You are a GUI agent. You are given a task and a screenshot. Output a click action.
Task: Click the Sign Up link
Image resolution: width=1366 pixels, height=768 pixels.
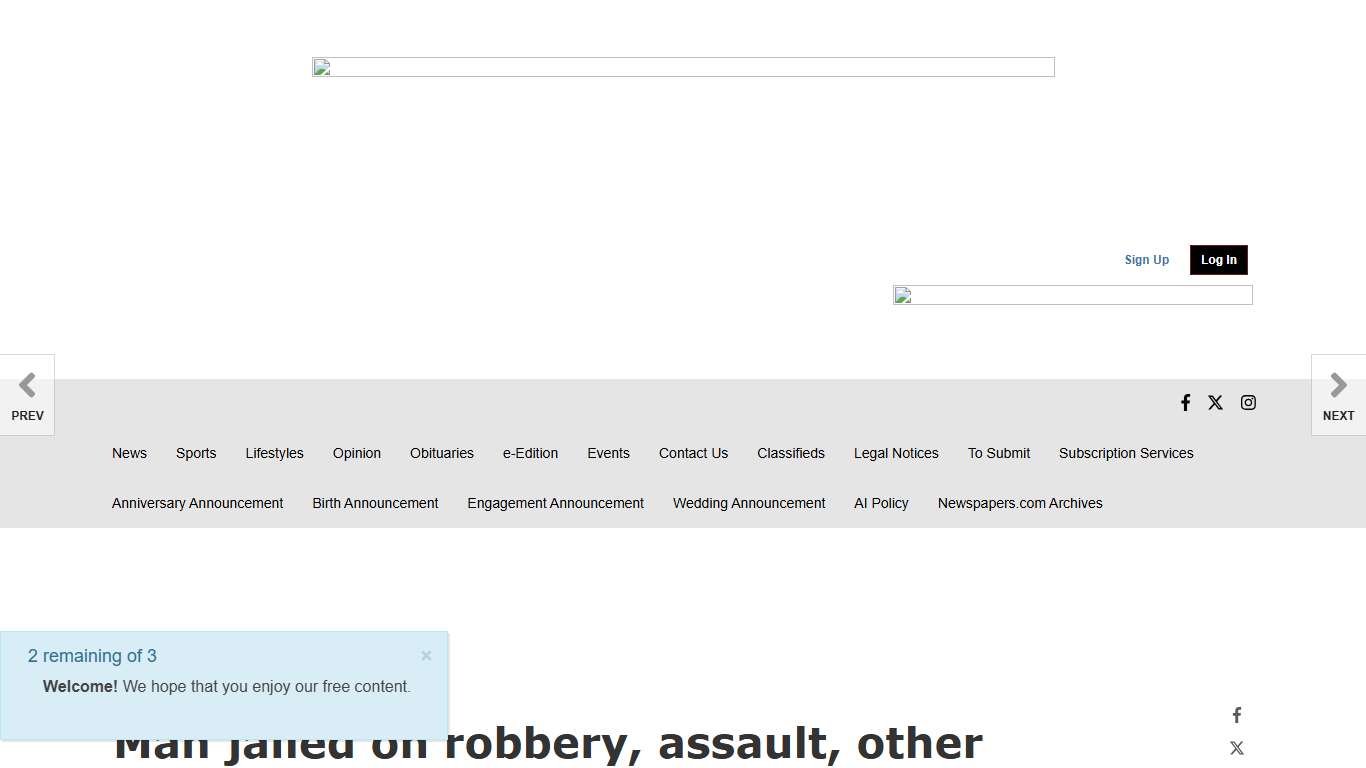(1146, 259)
